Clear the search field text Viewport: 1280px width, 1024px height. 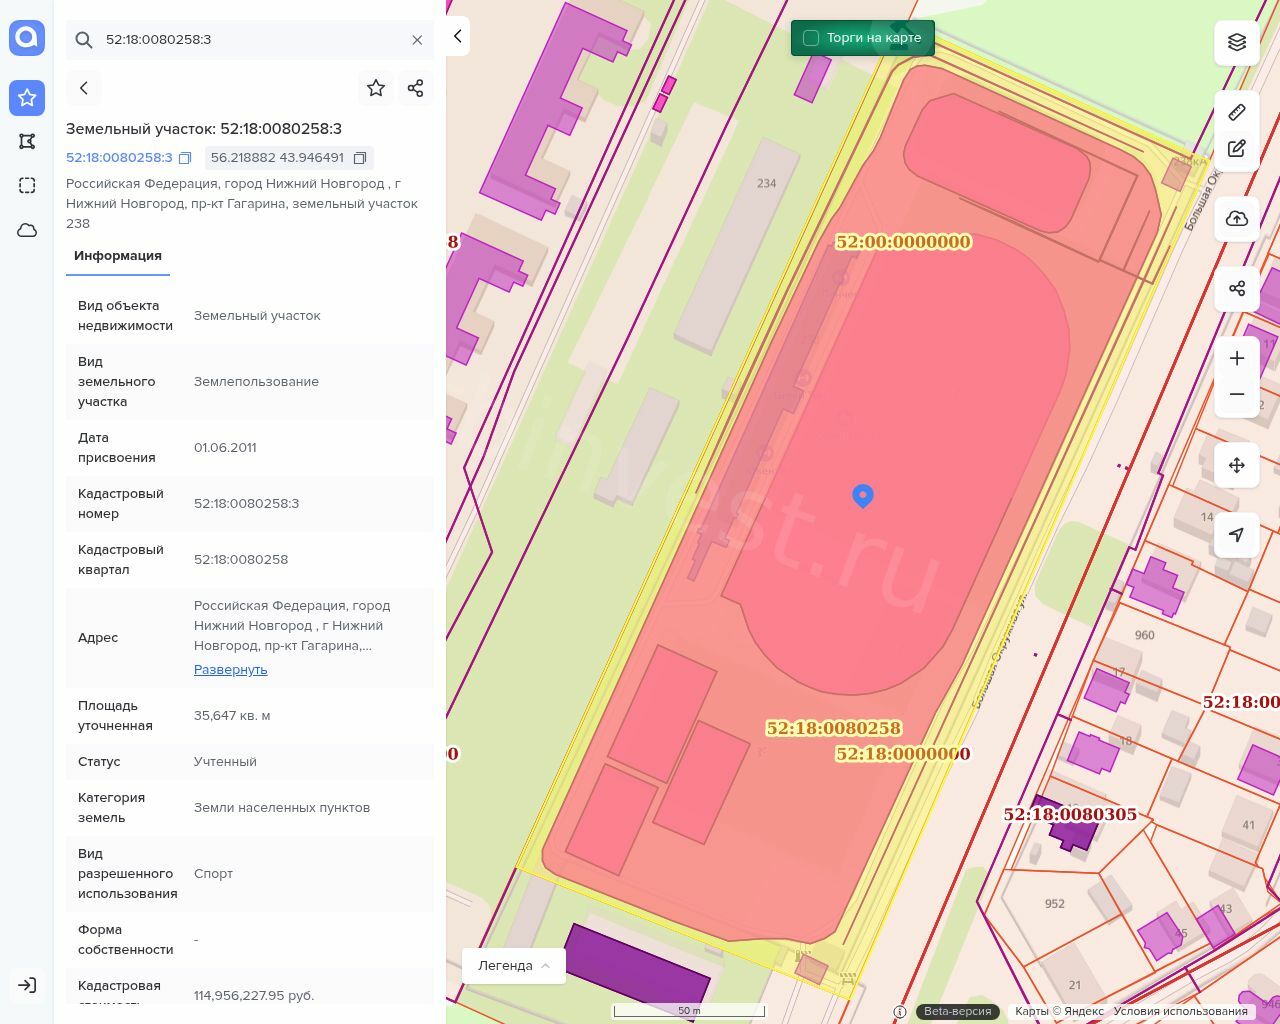point(417,40)
